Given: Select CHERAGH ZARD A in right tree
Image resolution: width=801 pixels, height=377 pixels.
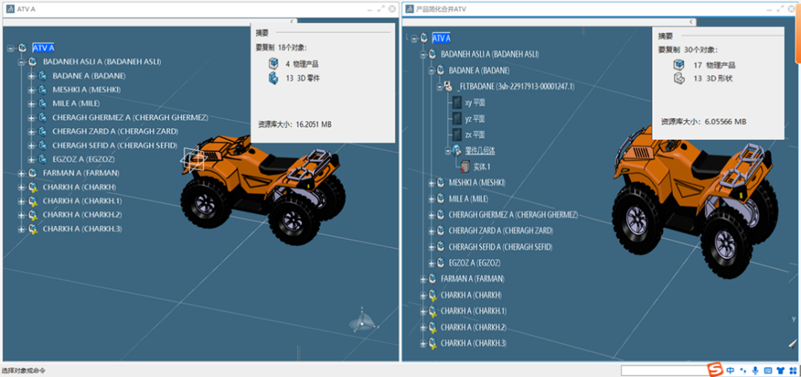Looking at the screenshot, I should coord(501,231).
